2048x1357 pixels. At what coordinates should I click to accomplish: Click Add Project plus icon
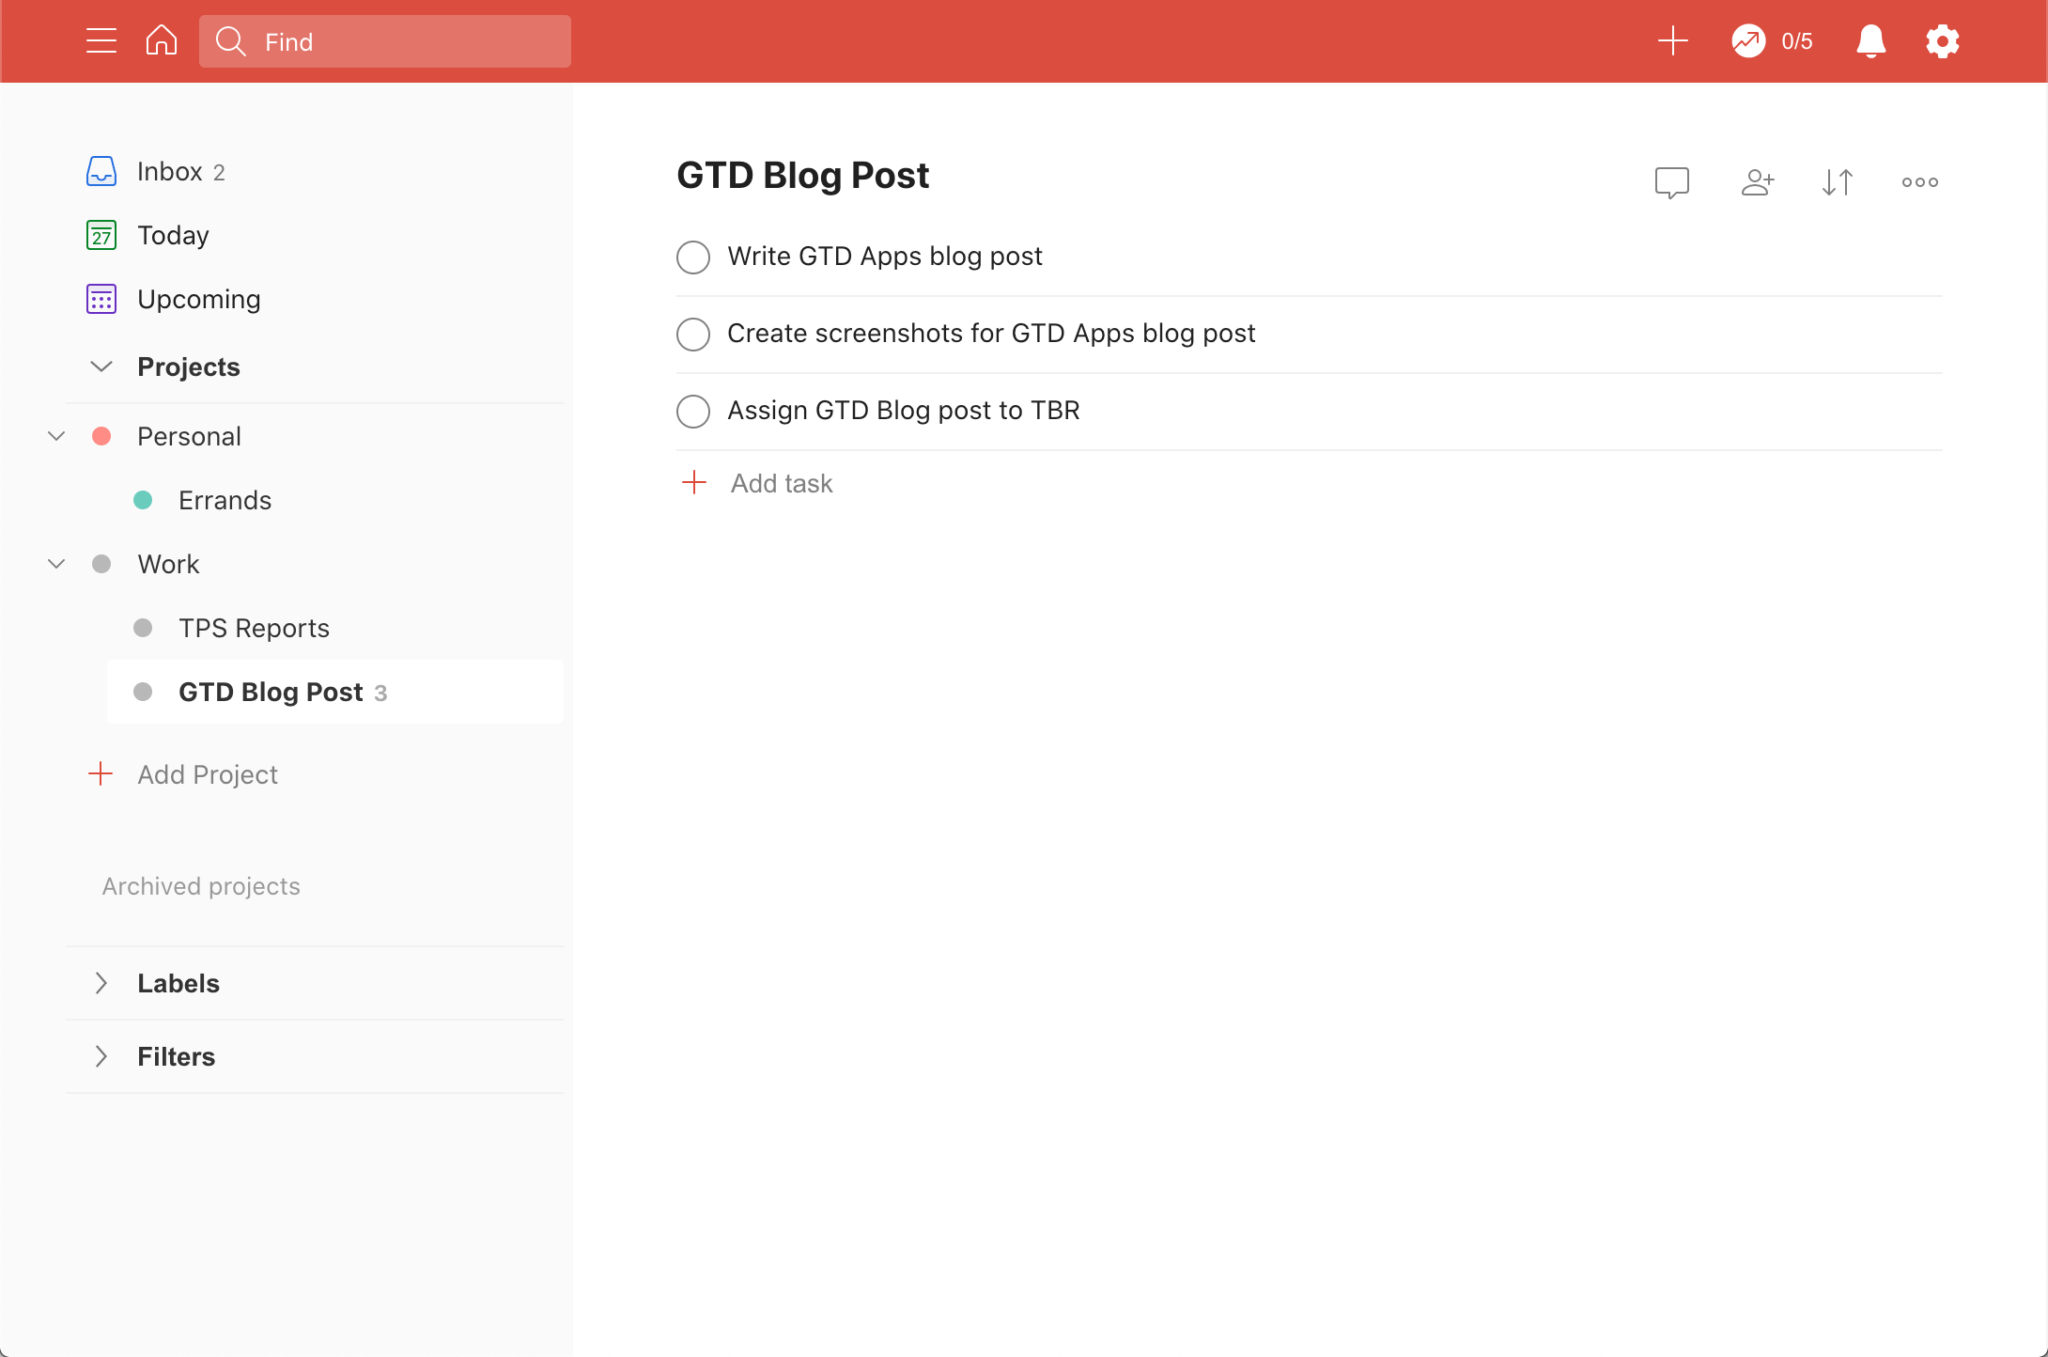click(x=100, y=773)
